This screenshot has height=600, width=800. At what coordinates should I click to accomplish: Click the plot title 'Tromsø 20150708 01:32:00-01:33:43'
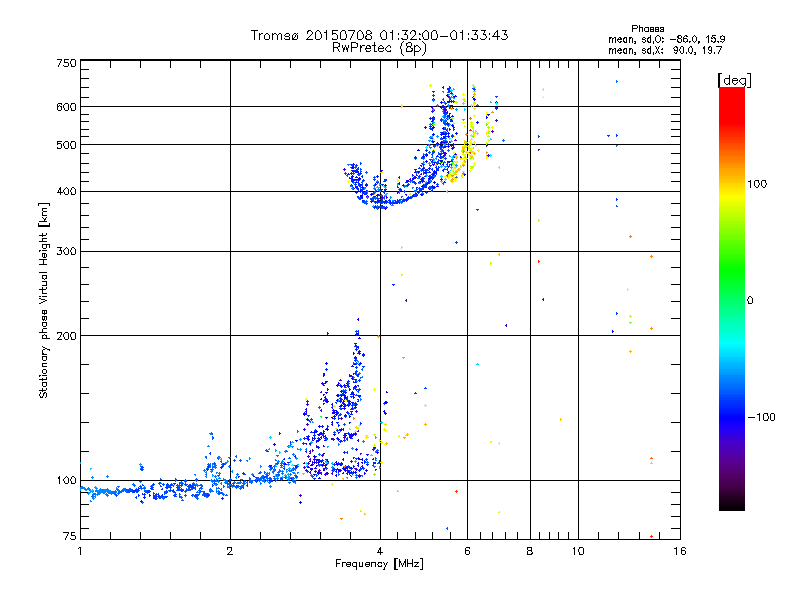click(379, 35)
